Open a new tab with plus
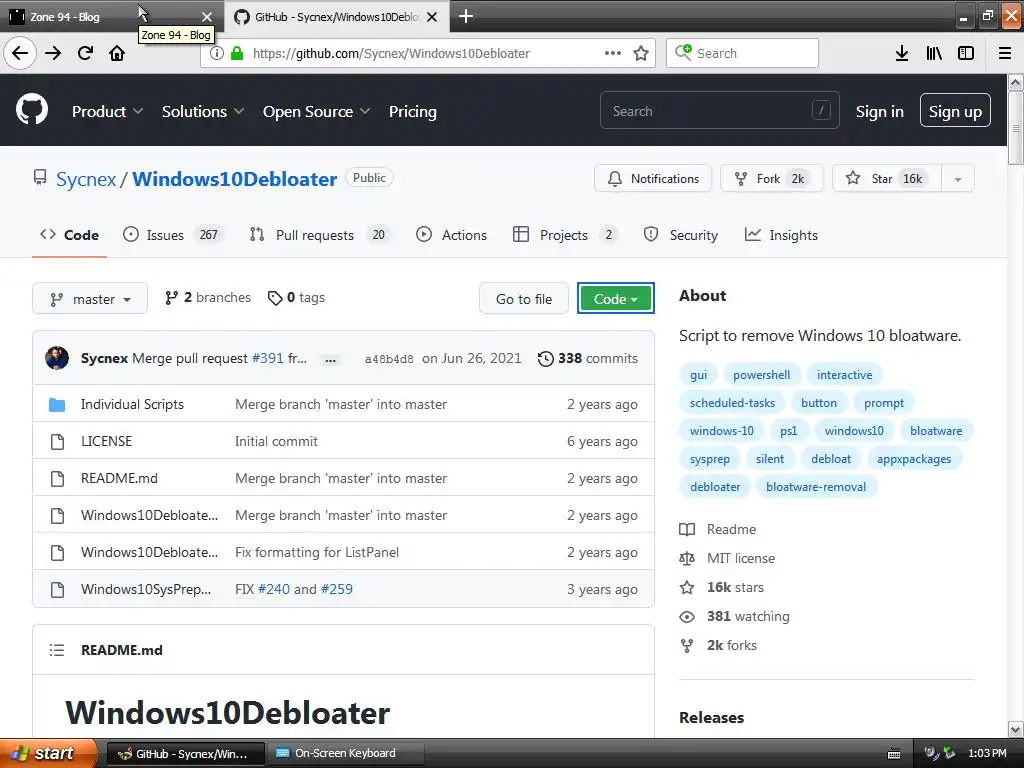This screenshot has height=768, width=1024. [466, 16]
